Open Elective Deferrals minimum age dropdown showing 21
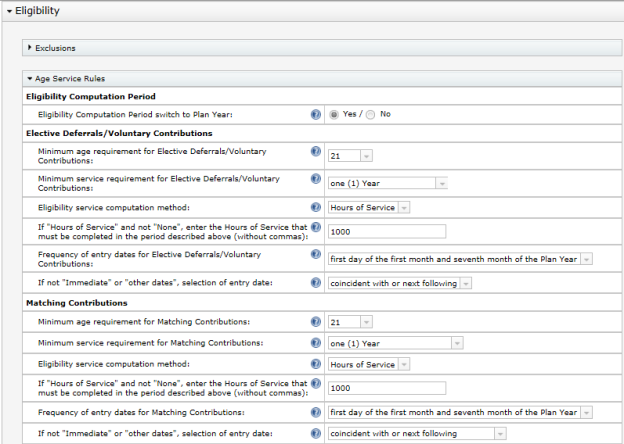 (350, 156)
